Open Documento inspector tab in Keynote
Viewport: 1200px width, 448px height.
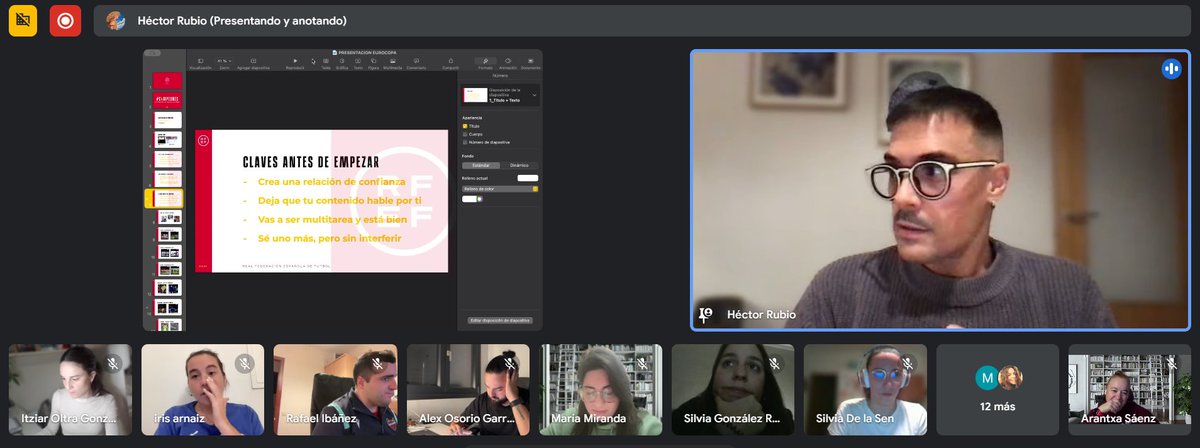tap(530, 64)
